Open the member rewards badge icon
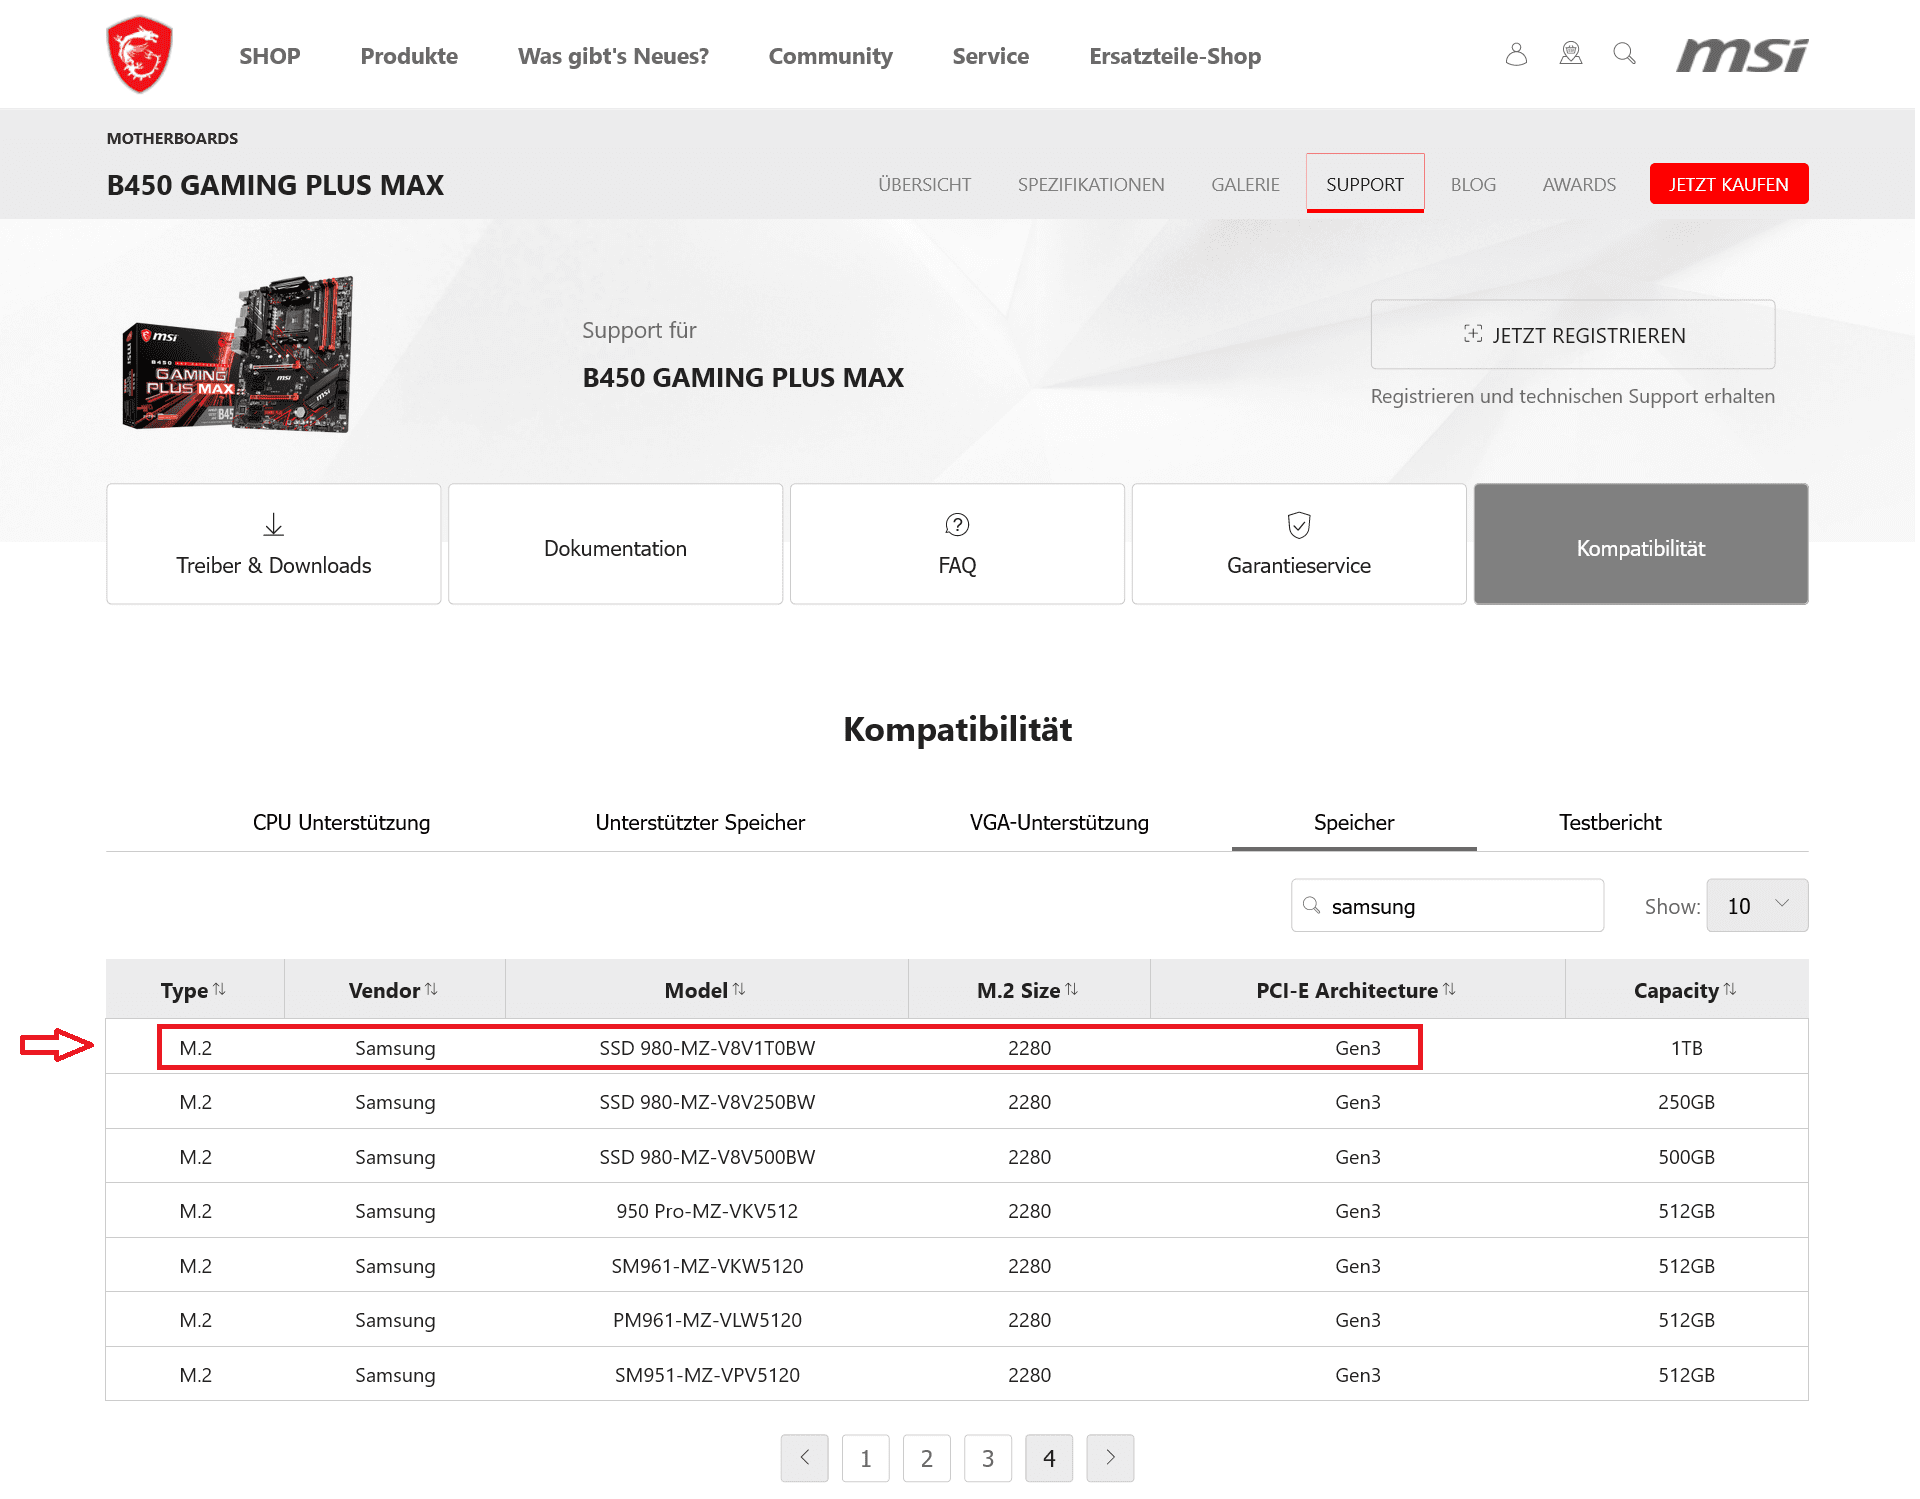Screen dimensions: 1920x1499 click(x=1571, y=54)
